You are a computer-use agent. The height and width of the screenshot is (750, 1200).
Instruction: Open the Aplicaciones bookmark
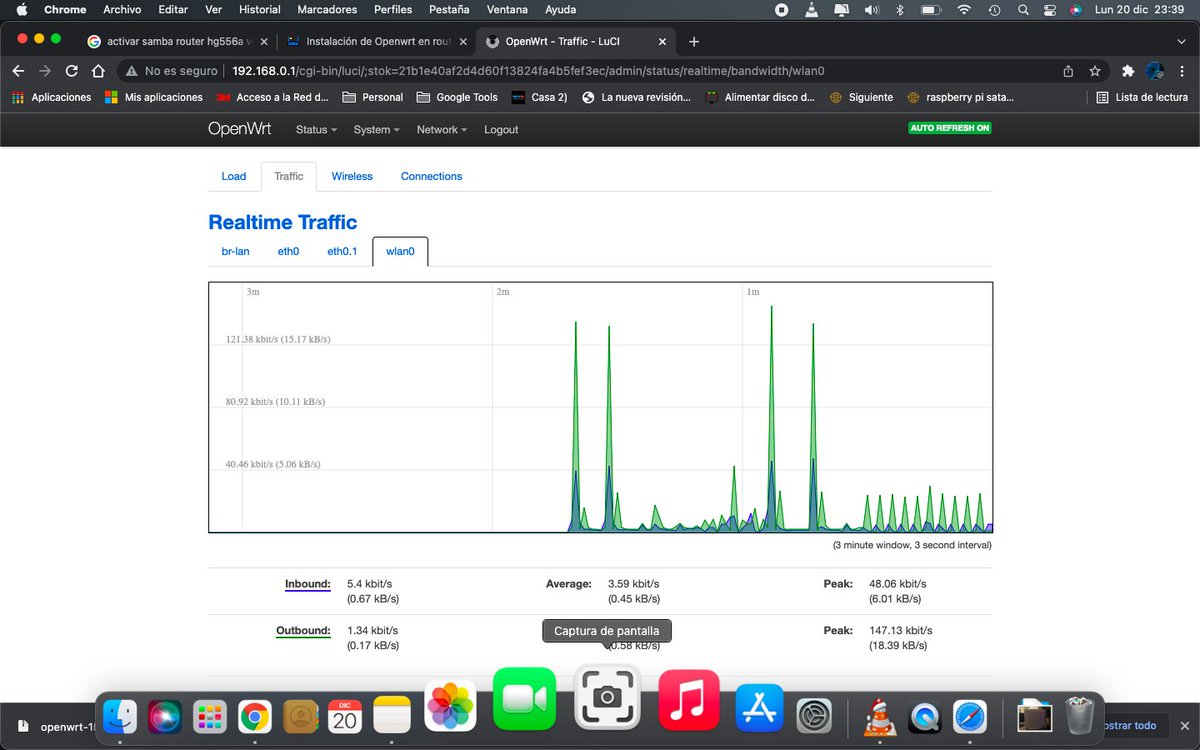52,97
